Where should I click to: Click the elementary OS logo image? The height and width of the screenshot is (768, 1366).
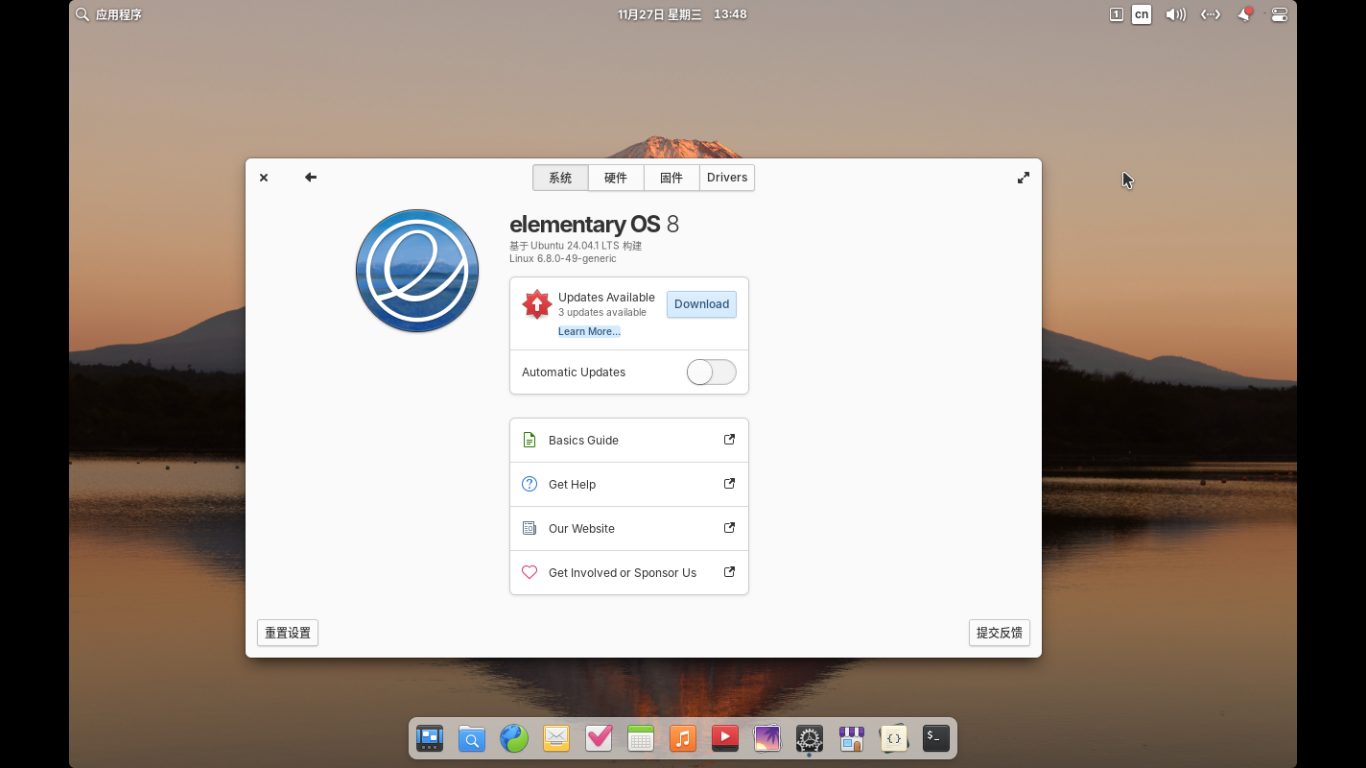click(x=417, y=271)
